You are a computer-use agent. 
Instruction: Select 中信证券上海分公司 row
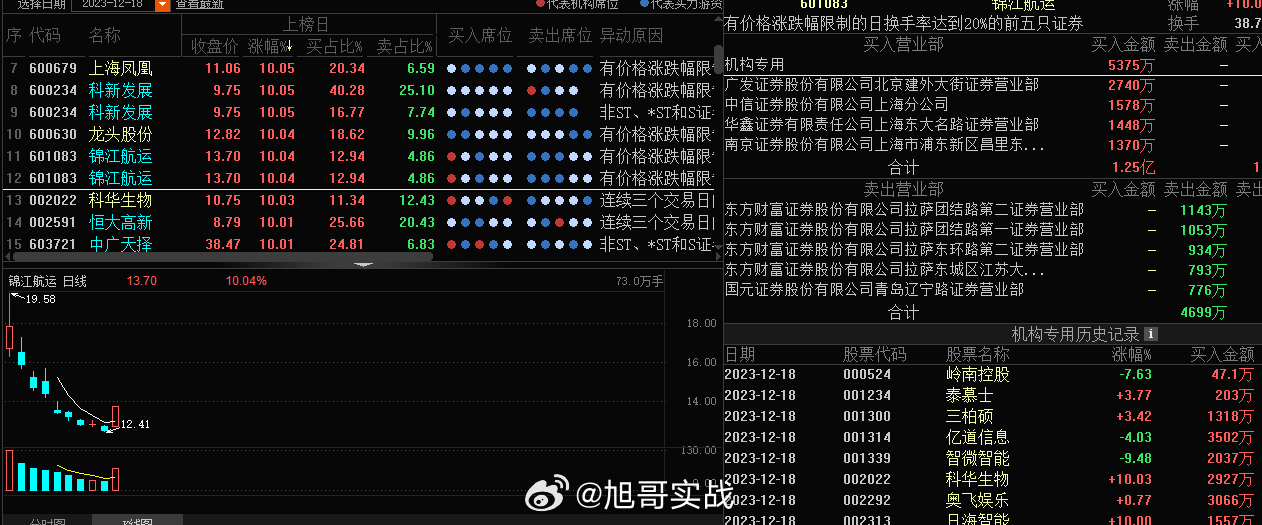click(x=991, y=104)
